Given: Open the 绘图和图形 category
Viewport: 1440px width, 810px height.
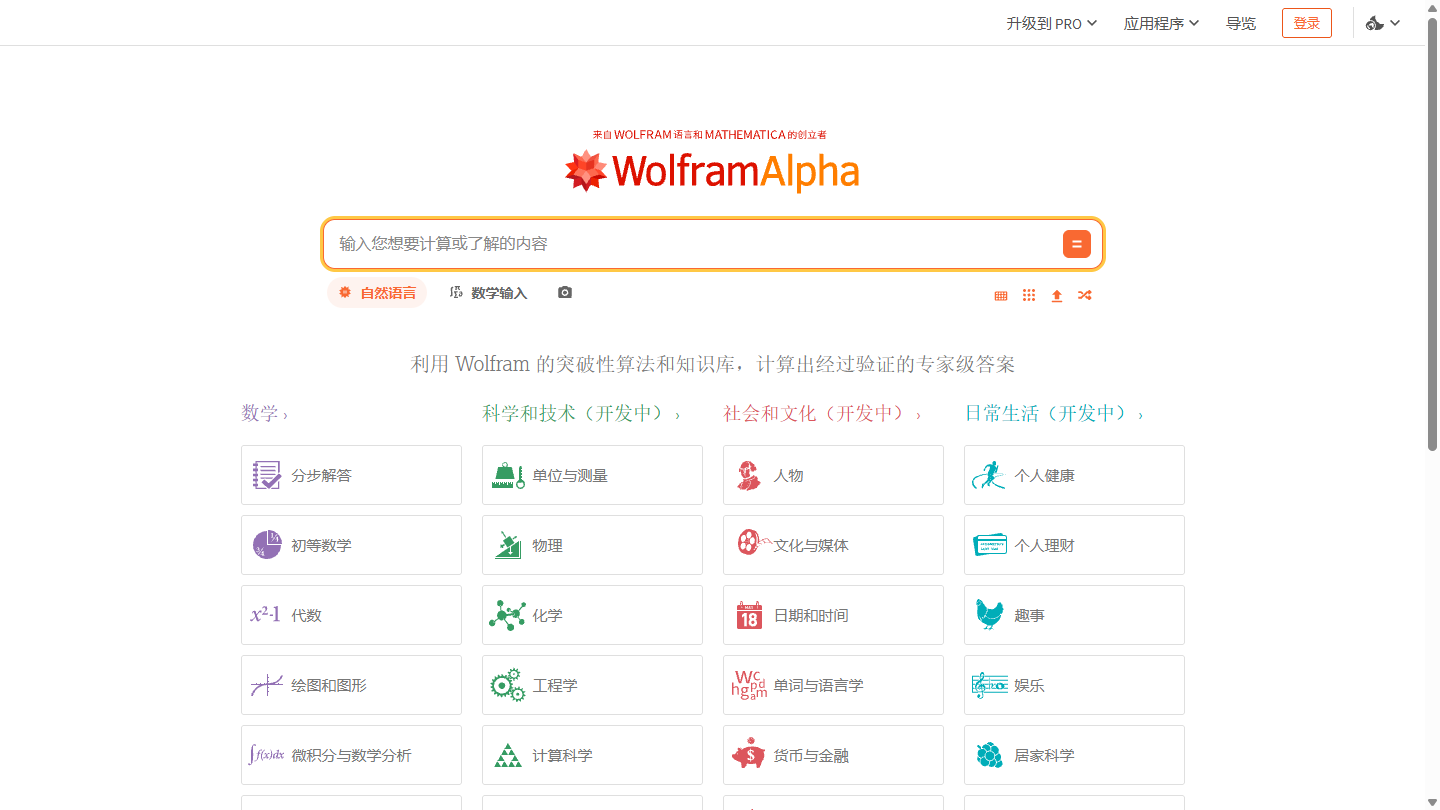Looking at the screenshot, I should (351, 685).
